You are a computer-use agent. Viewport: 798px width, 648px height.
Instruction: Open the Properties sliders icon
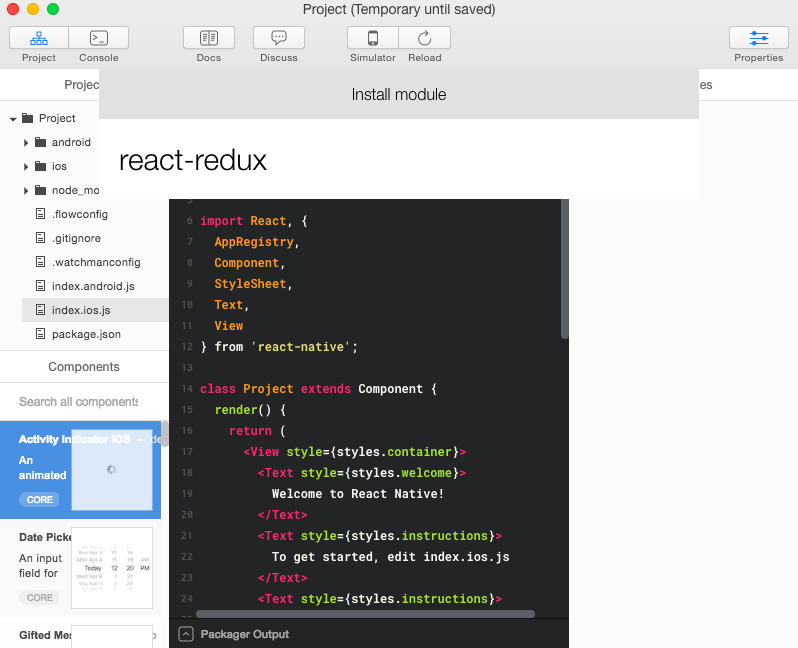pos(759,38)
